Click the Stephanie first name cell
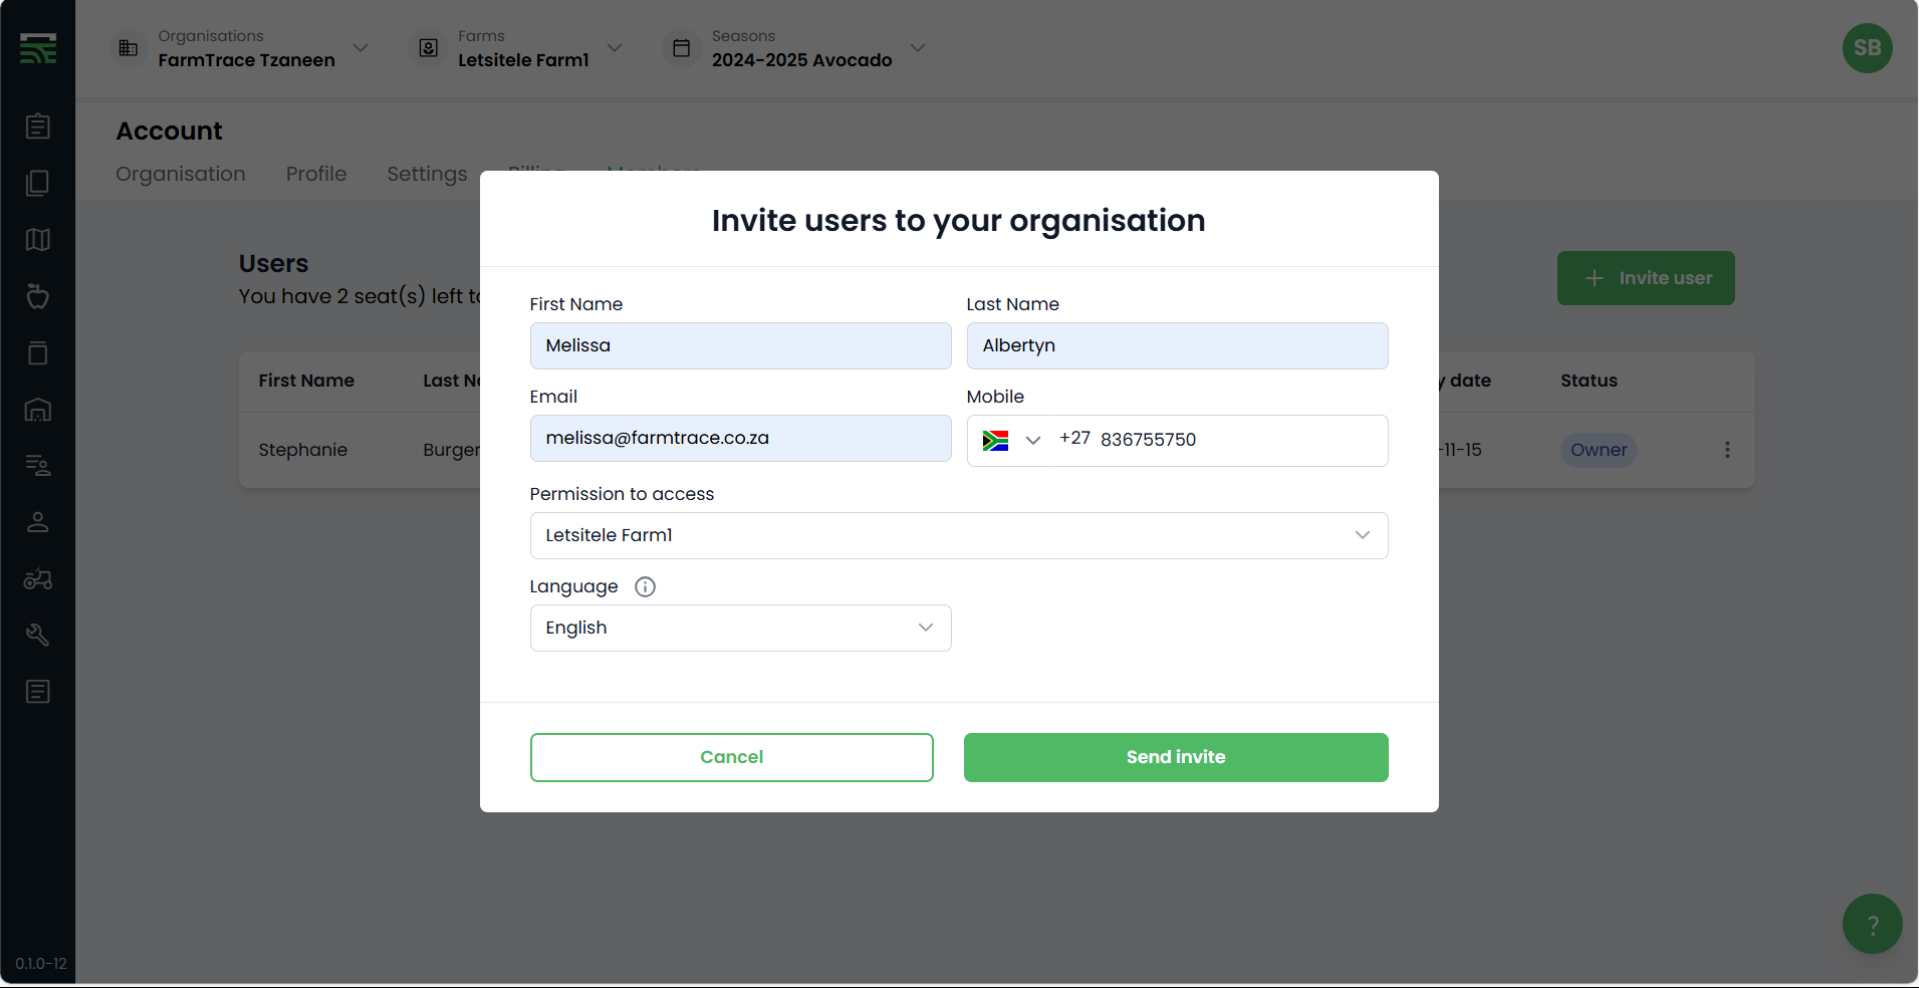The width and height of the screenshot is (1919, 988). (x=303, y=450)
